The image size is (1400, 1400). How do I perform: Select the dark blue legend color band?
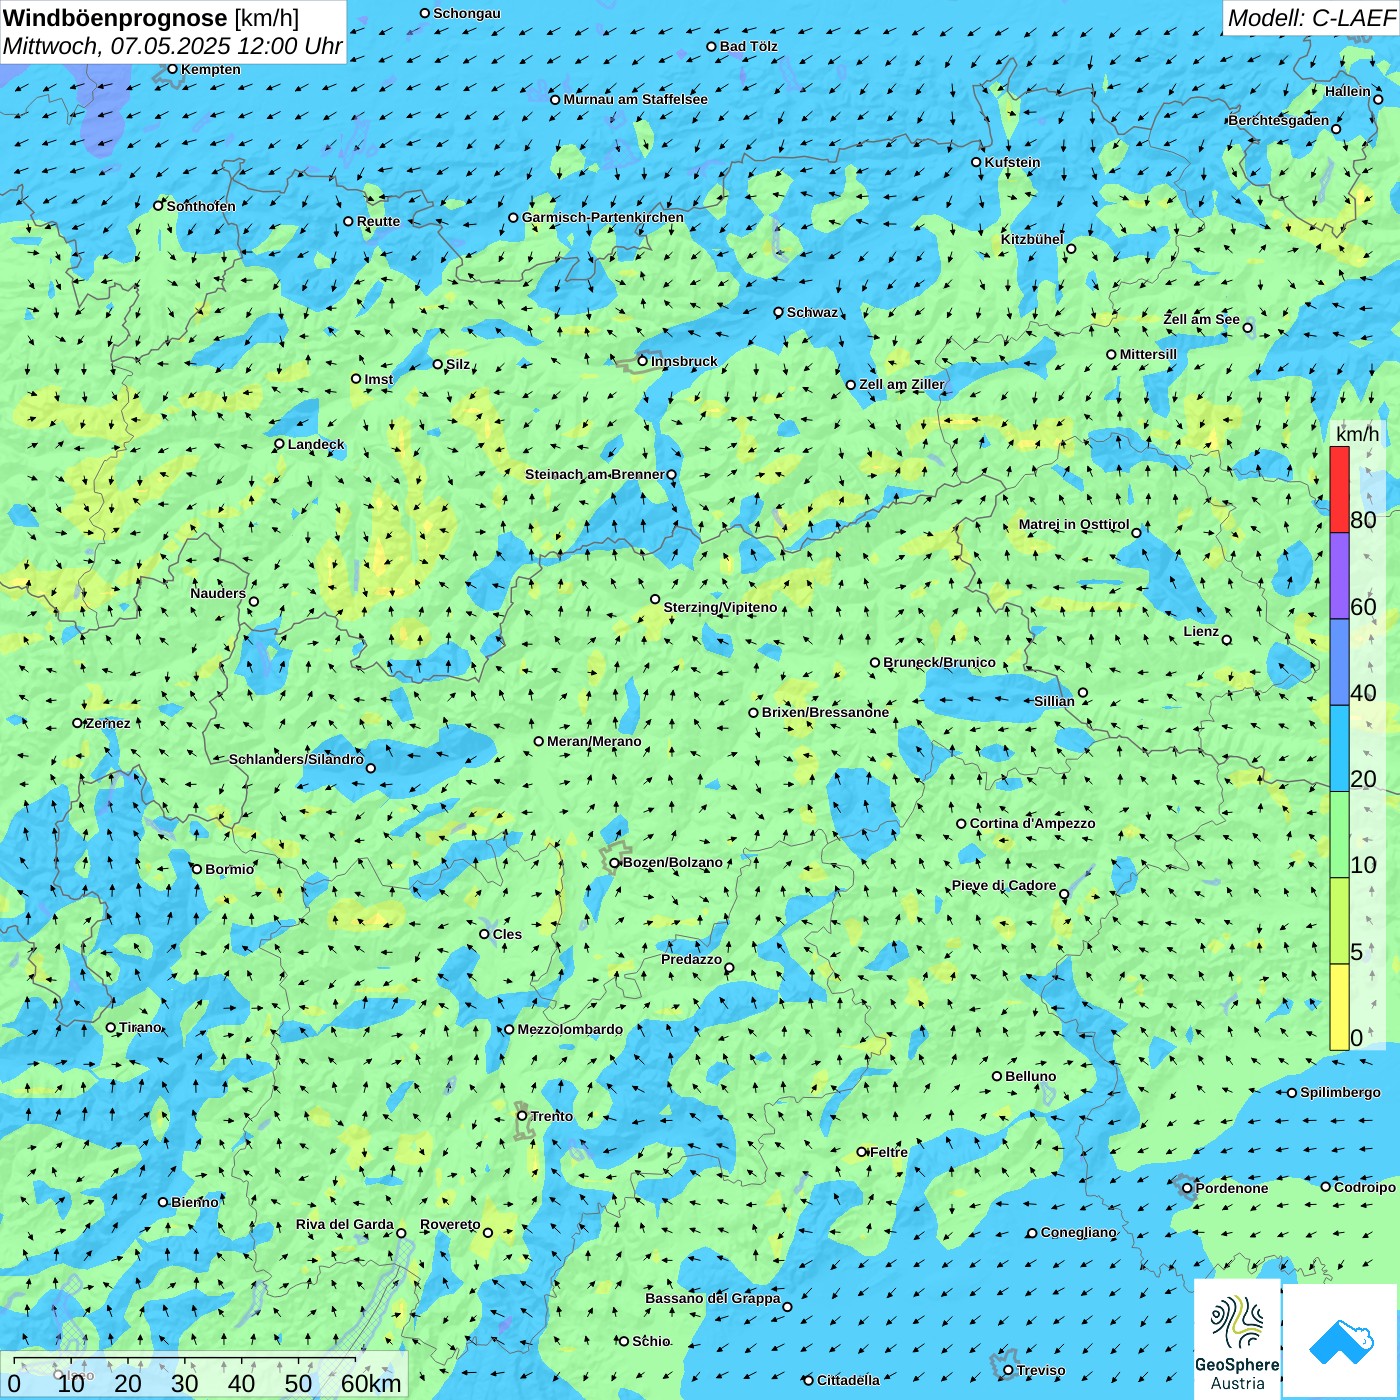(x=1339, y=663)
